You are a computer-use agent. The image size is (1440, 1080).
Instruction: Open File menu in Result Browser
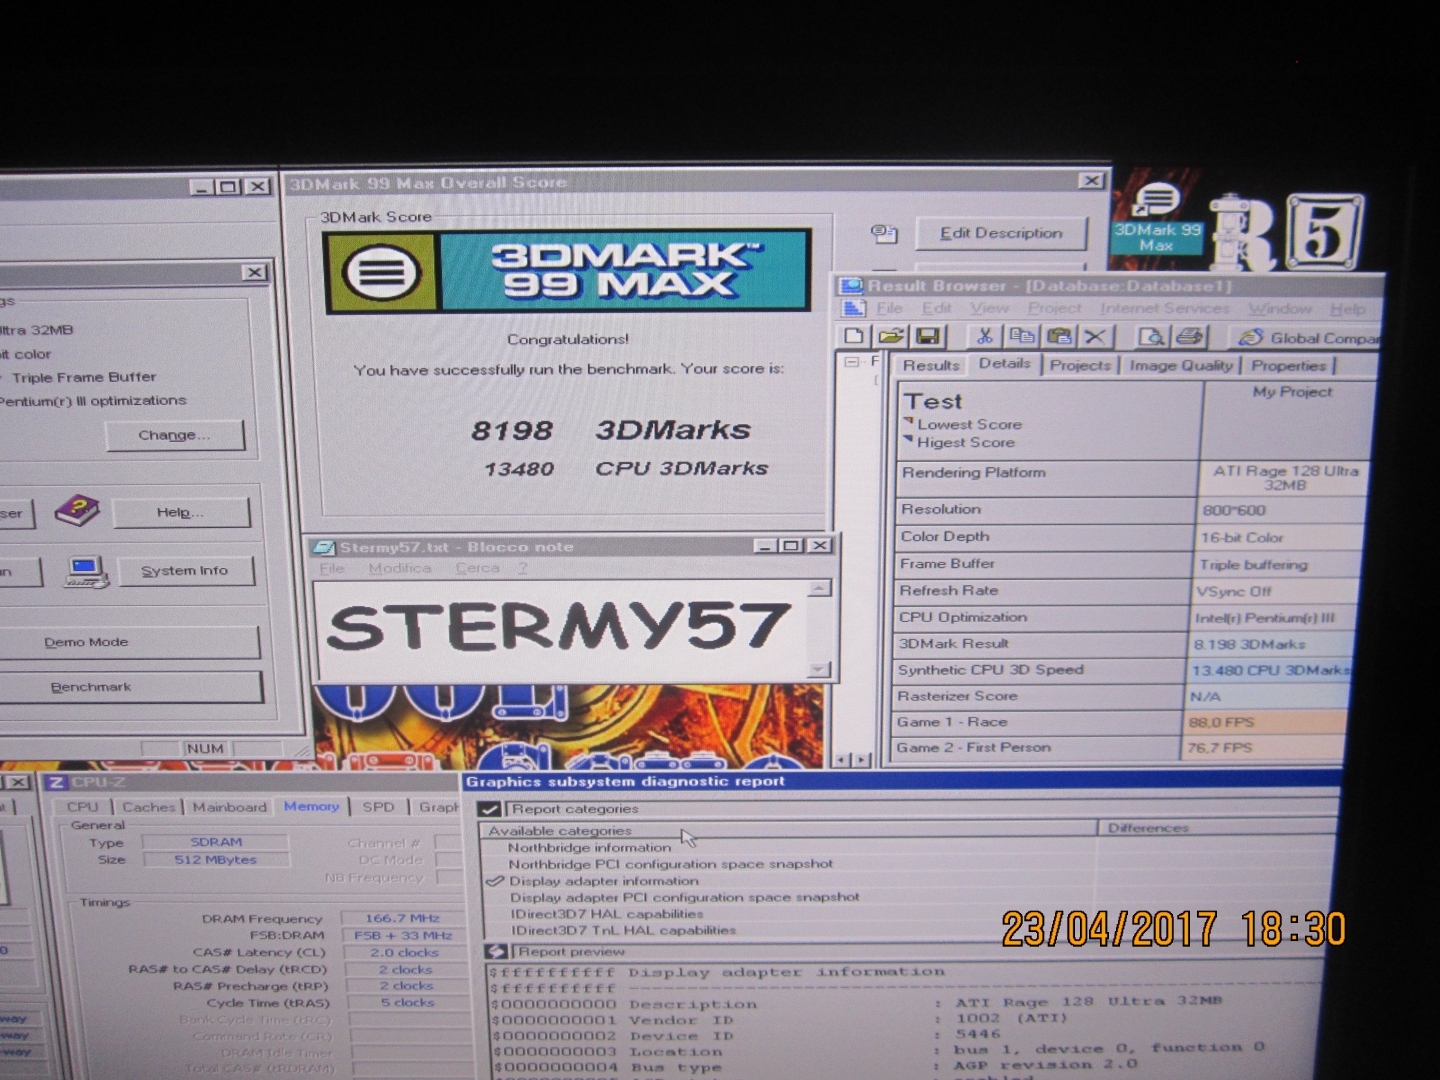coord(890,308)
